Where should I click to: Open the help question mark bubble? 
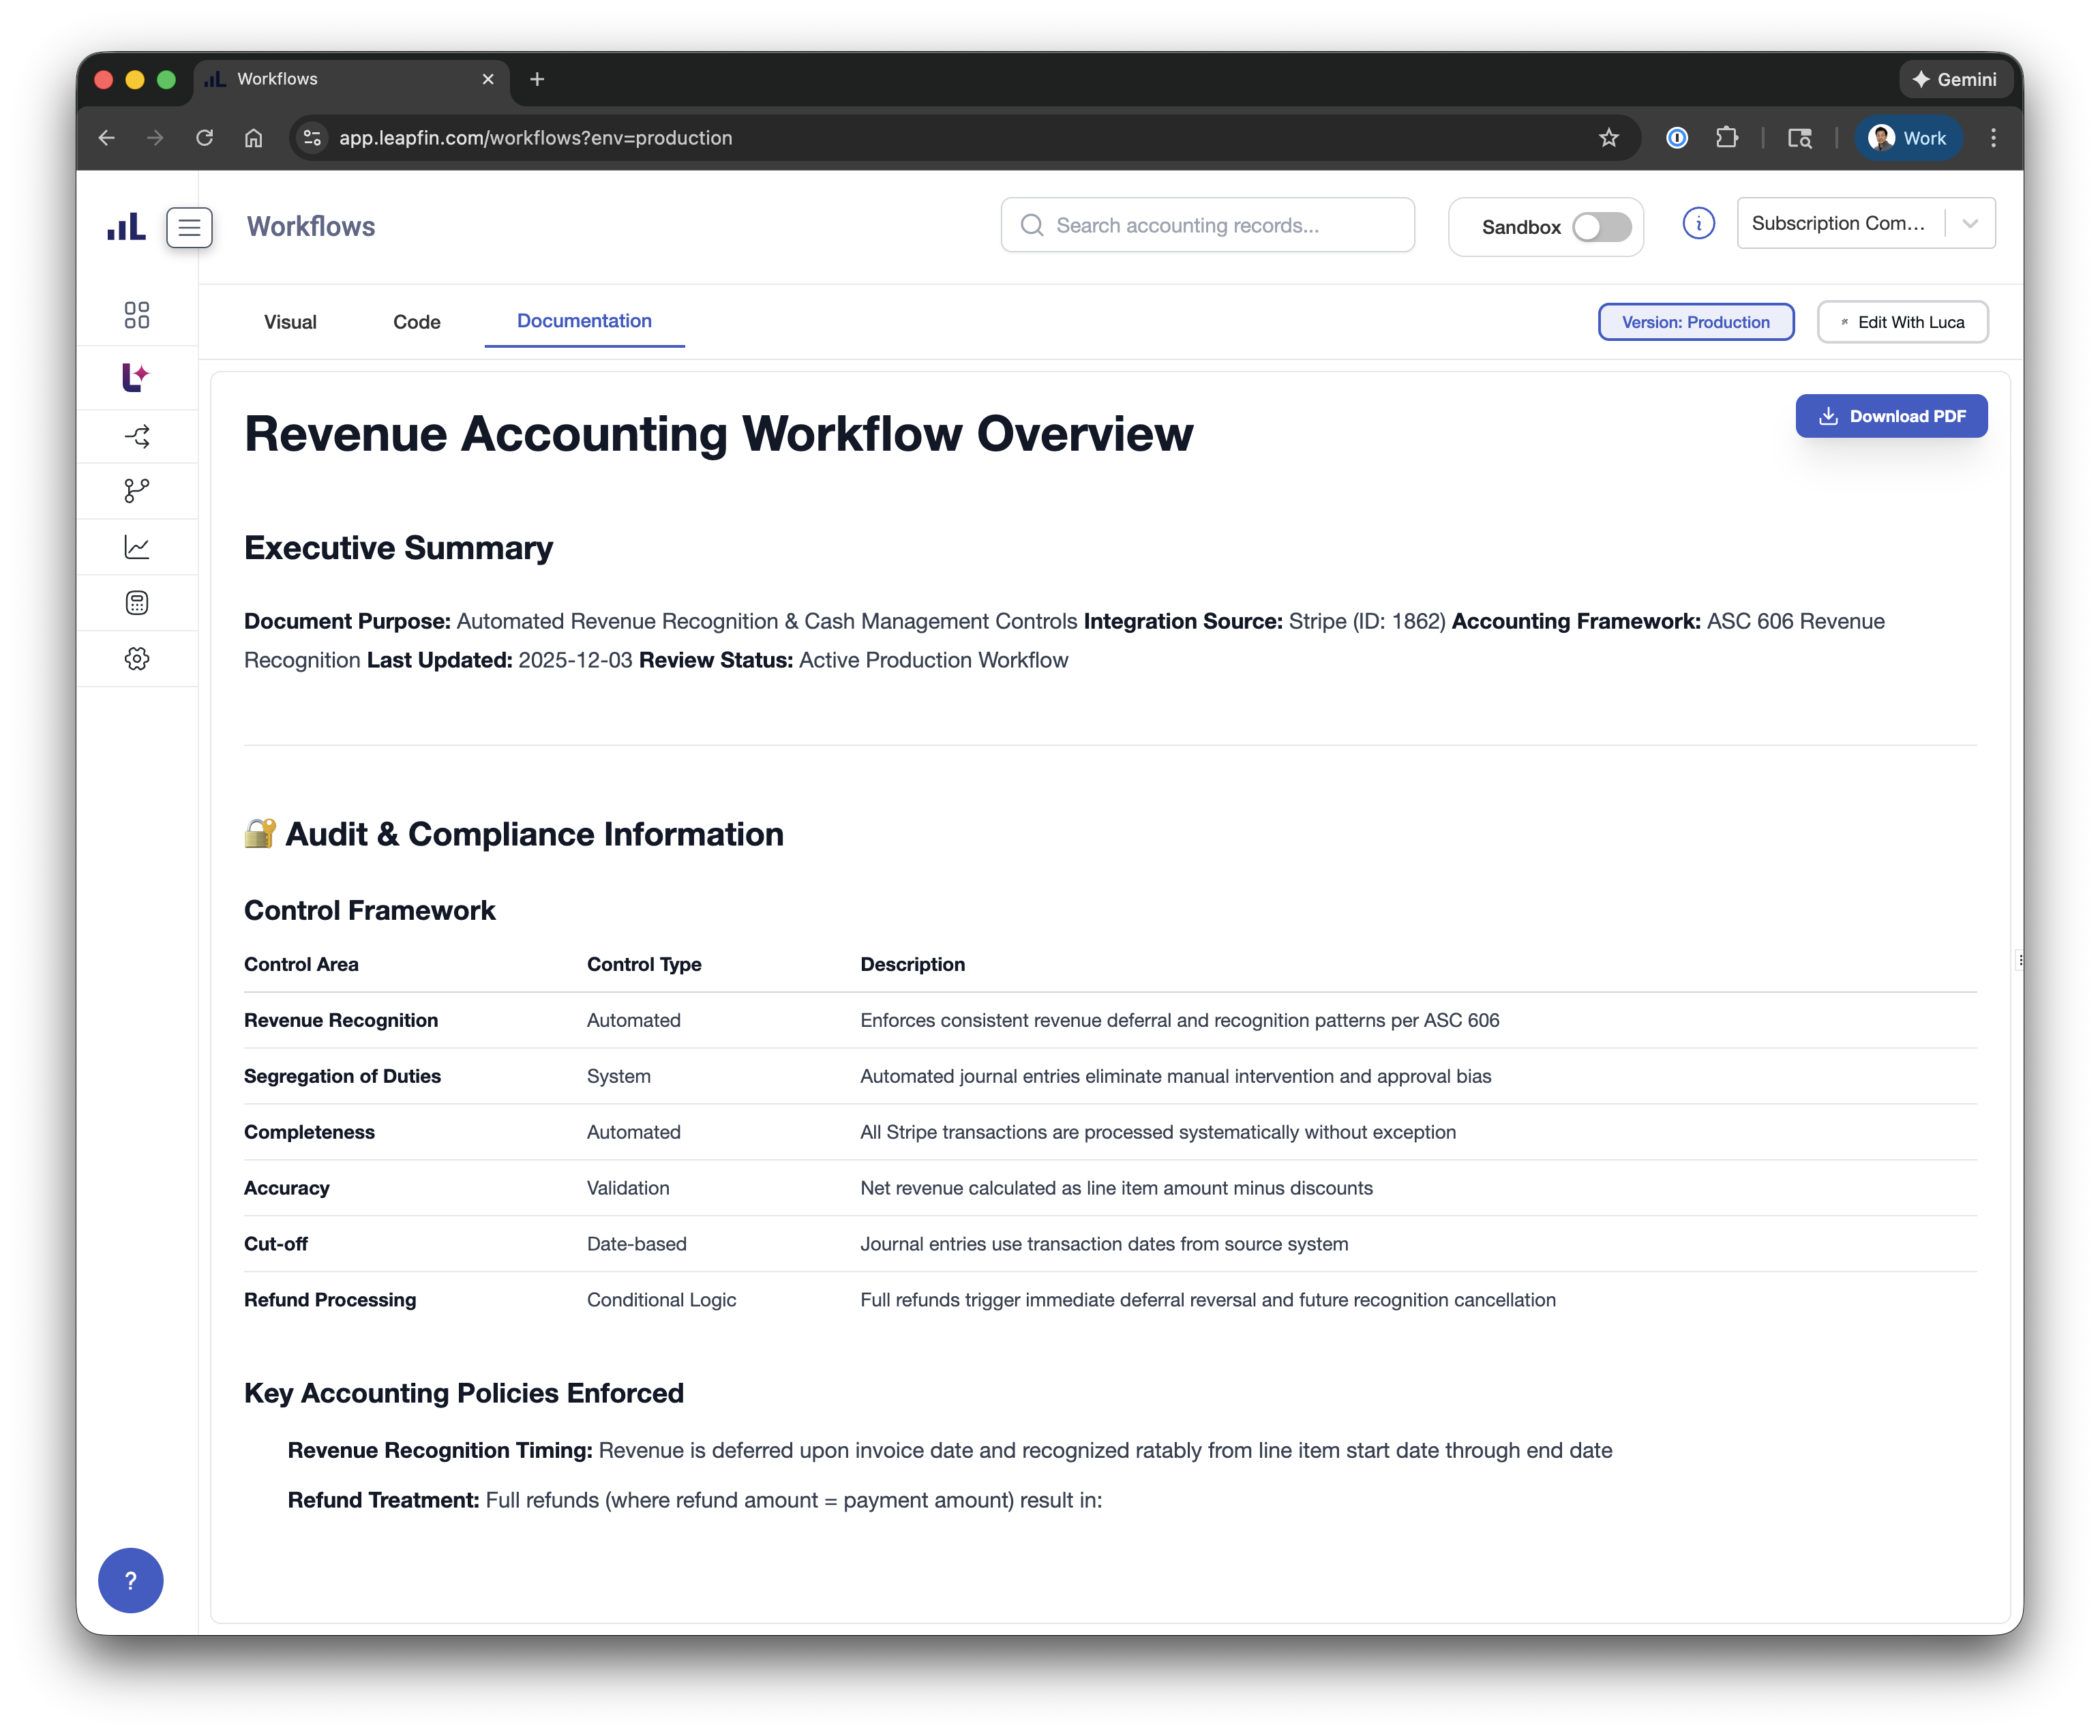(130, 1580)
